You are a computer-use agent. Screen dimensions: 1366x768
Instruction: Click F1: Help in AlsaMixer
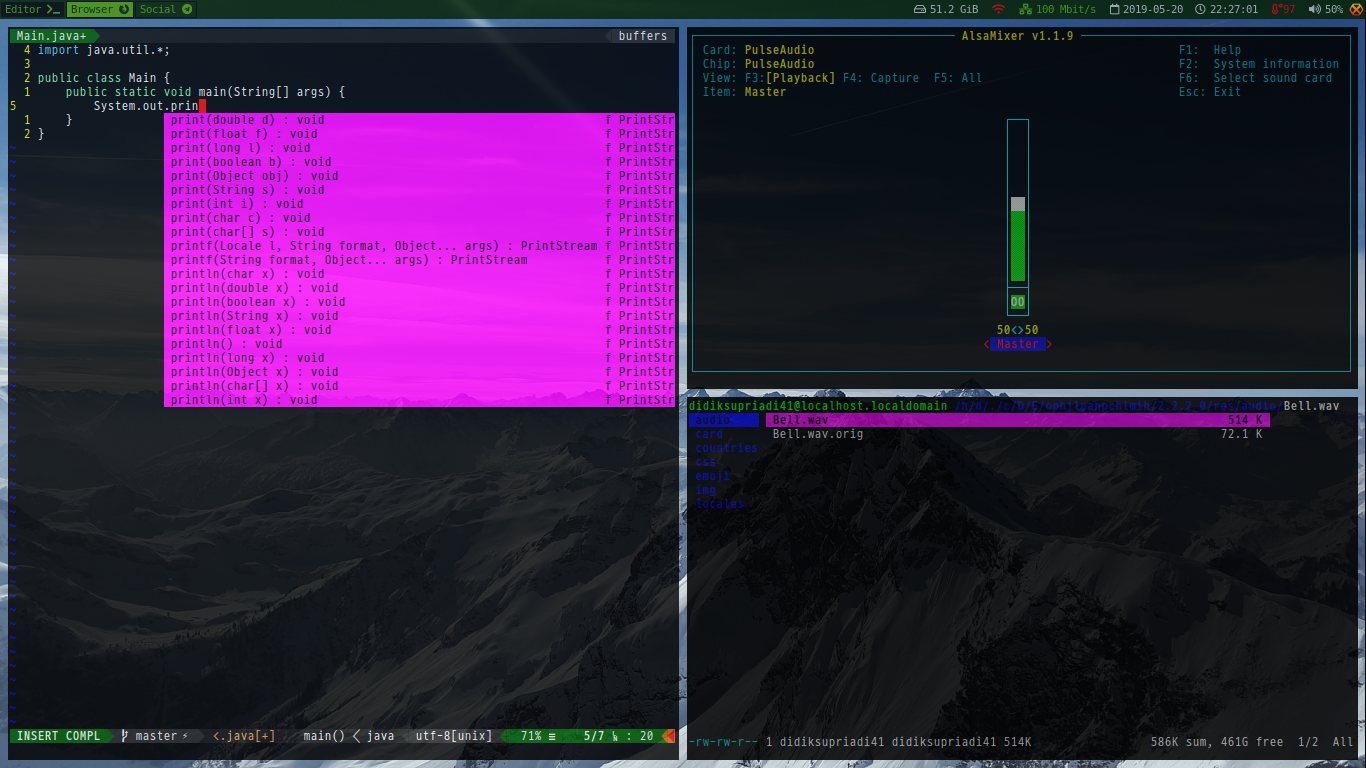(x=1210, y=50)
